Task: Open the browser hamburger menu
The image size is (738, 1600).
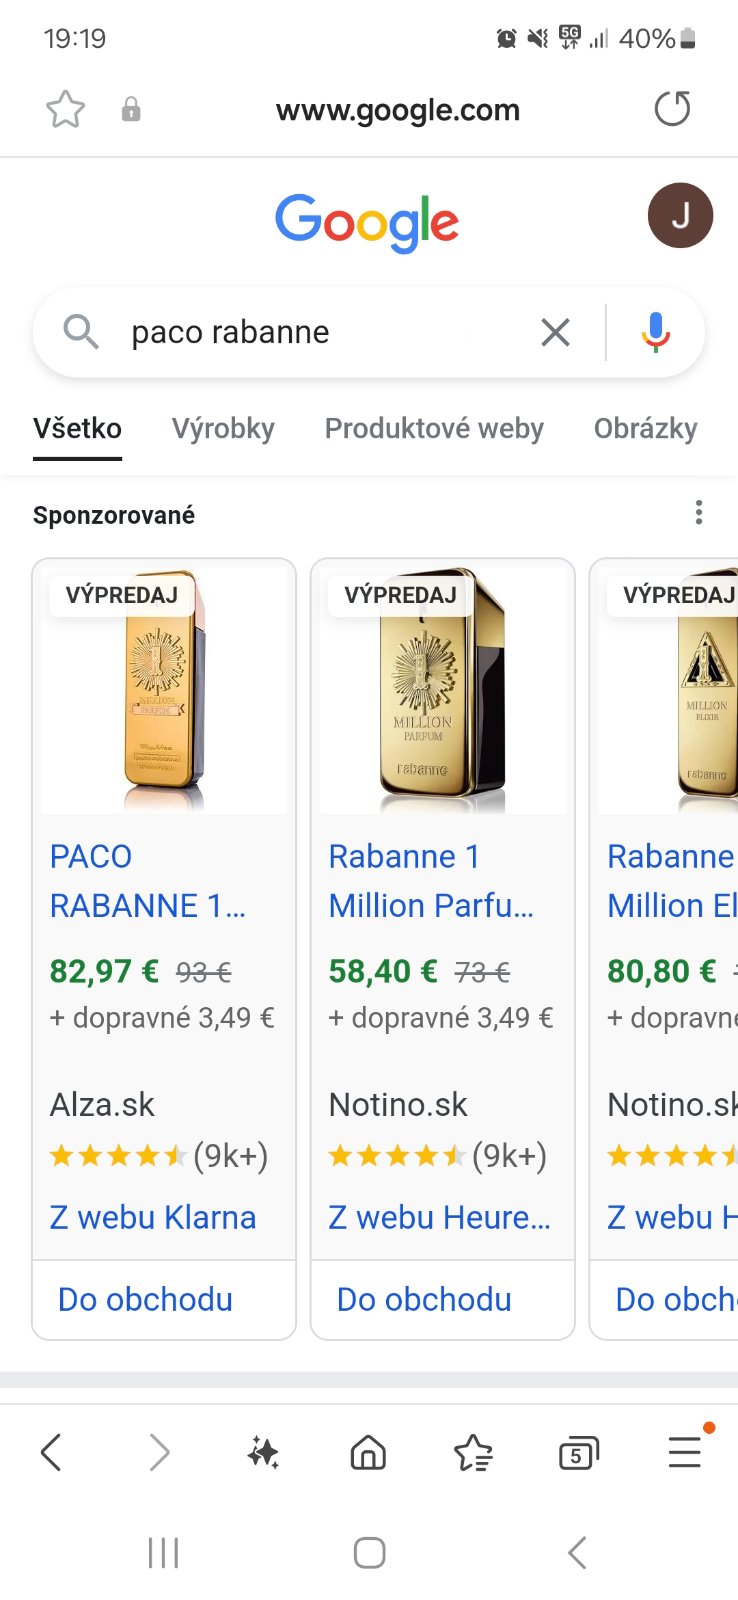Action: pyautogui.click(x=685, y=1452)
